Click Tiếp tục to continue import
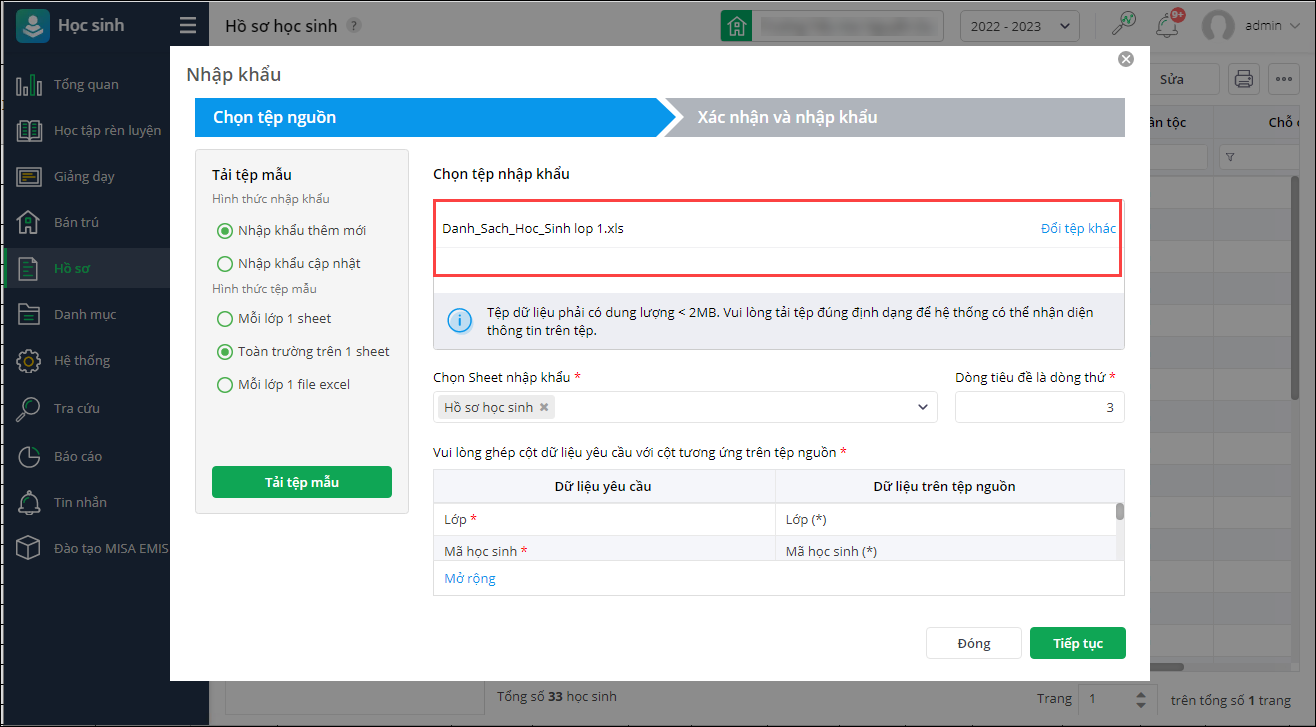Screen dimensions: 1316x727 coord(1078,643)
